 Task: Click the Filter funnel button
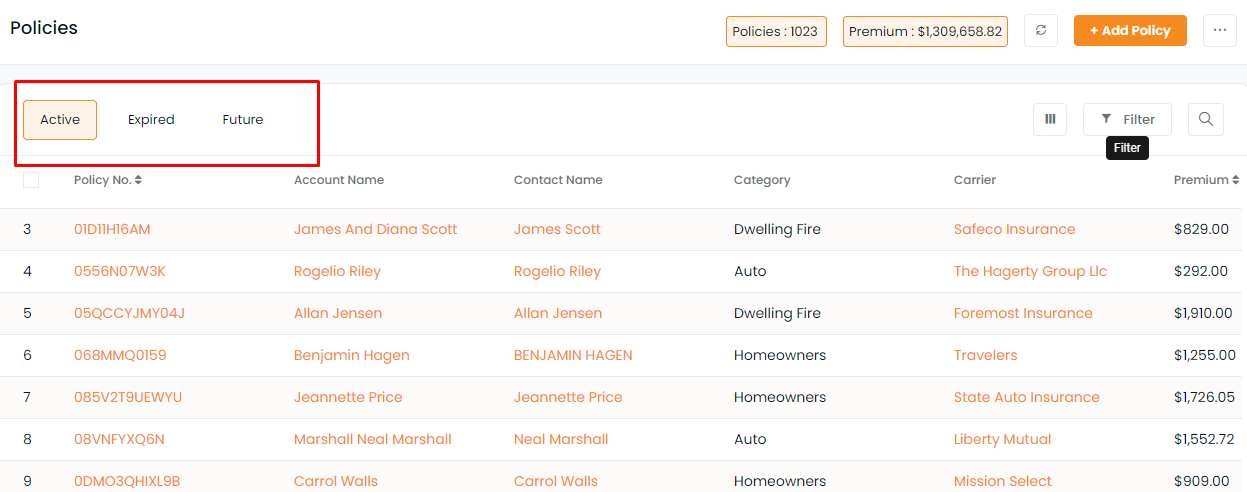coord(1127,119)
